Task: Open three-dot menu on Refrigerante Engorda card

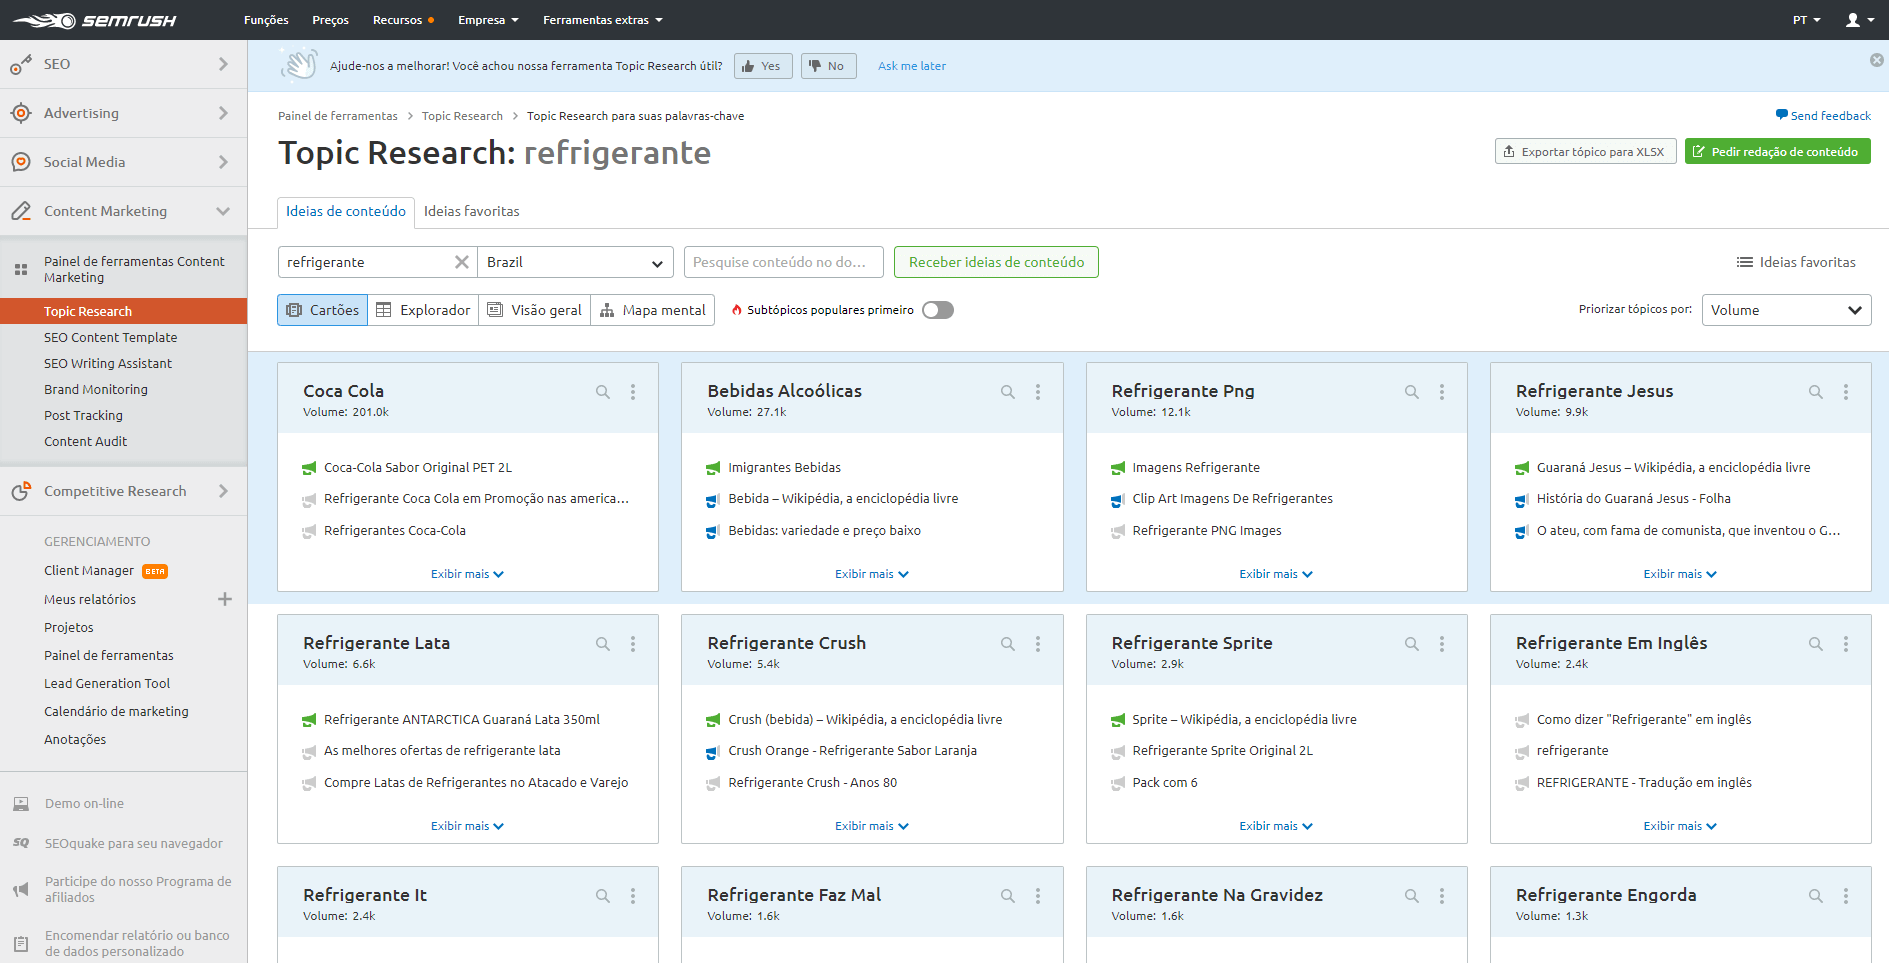Action: pyautogui.click(x=1846, y=896)
